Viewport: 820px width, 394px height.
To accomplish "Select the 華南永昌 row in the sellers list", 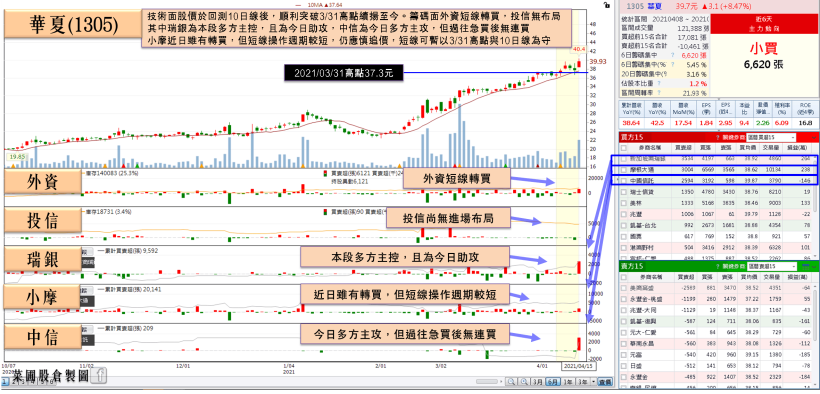I will click(716, 343).
